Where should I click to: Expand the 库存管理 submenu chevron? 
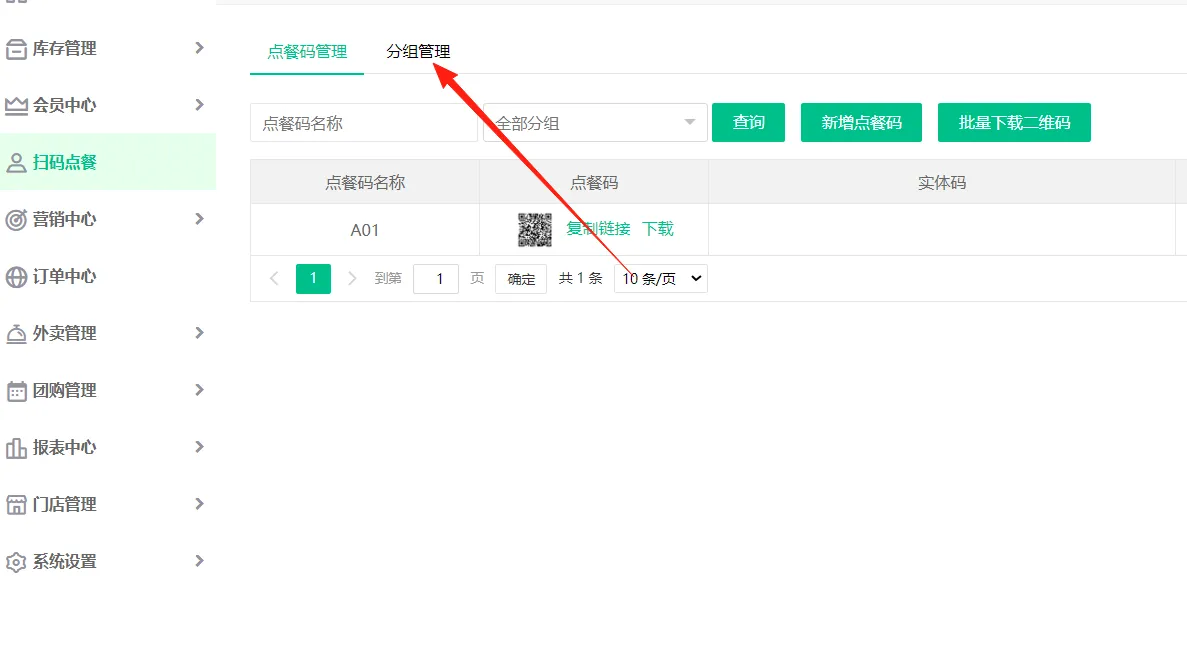[x=199, y=48]
